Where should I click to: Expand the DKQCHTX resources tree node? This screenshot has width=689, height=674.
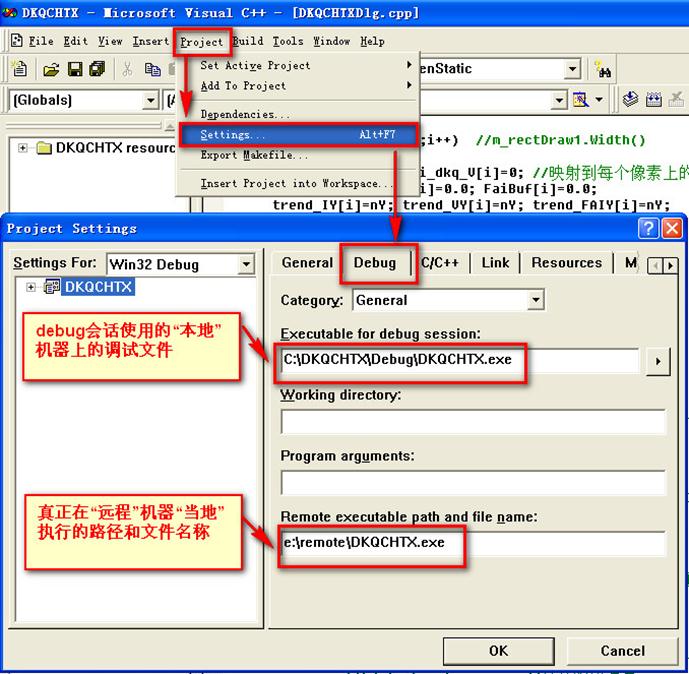click(22, 148)
